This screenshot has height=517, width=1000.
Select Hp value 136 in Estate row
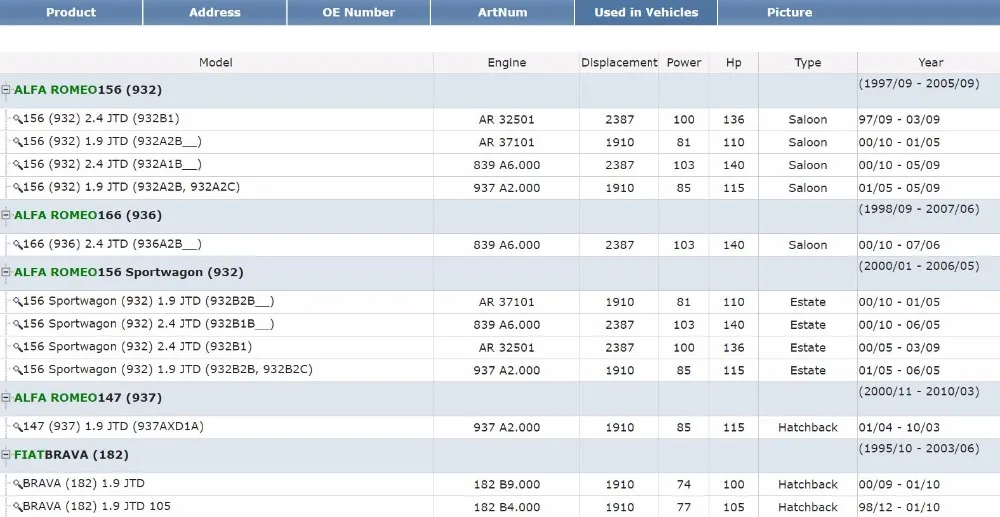(733, 348)
